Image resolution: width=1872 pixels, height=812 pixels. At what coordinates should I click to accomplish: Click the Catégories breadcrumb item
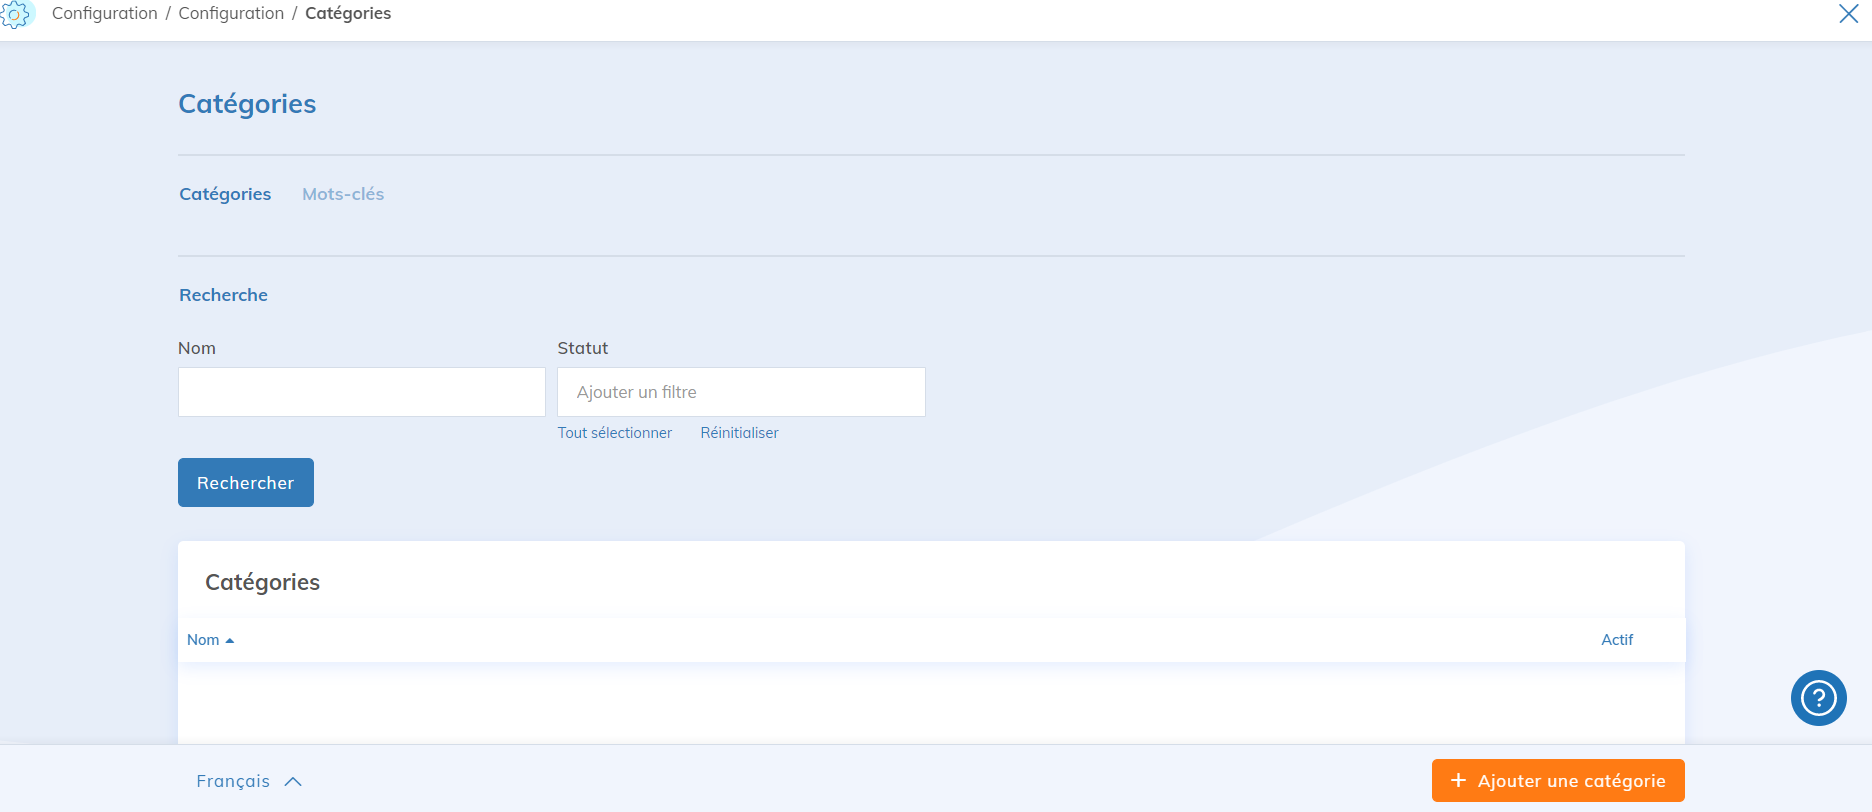(x=348, y=14)
